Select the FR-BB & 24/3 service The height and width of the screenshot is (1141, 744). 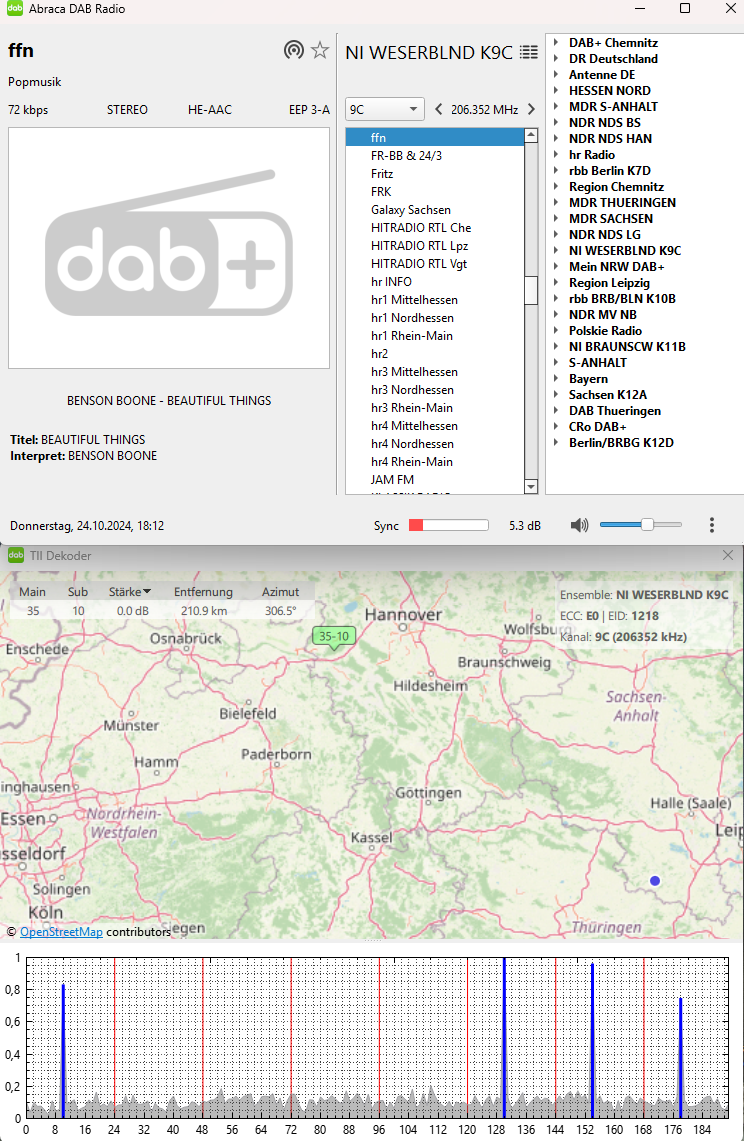coord(435,156)
